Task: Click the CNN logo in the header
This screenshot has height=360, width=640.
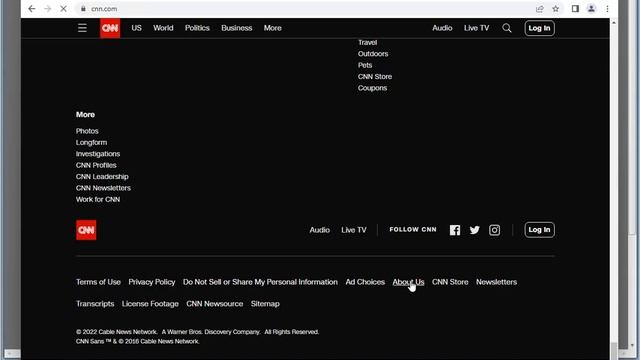Action: click(110, 28)
